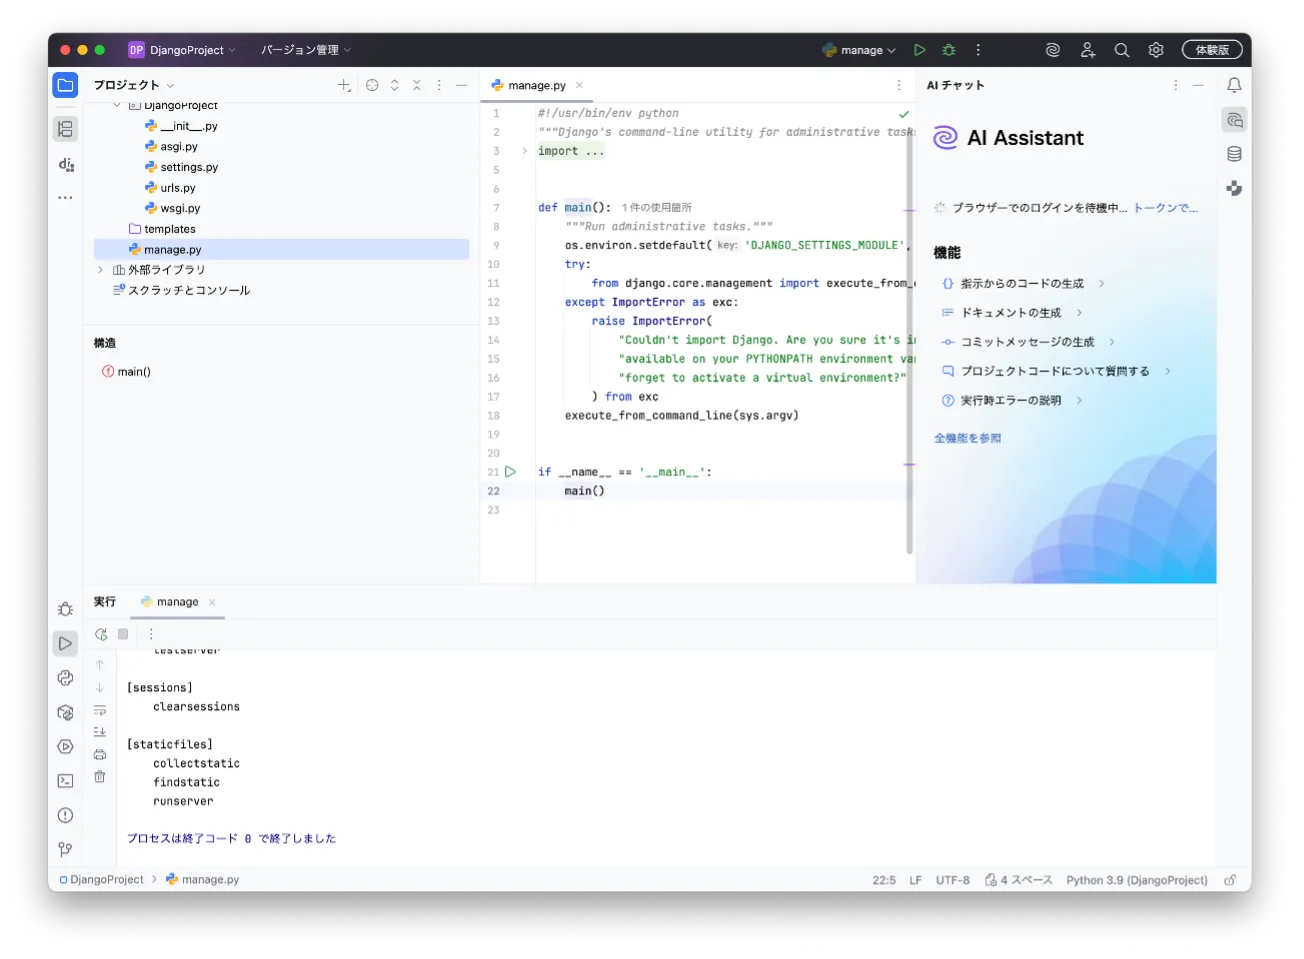1304x959 pixels.
Task: Open the Database tool window icon
Action: pos(1234,154)
